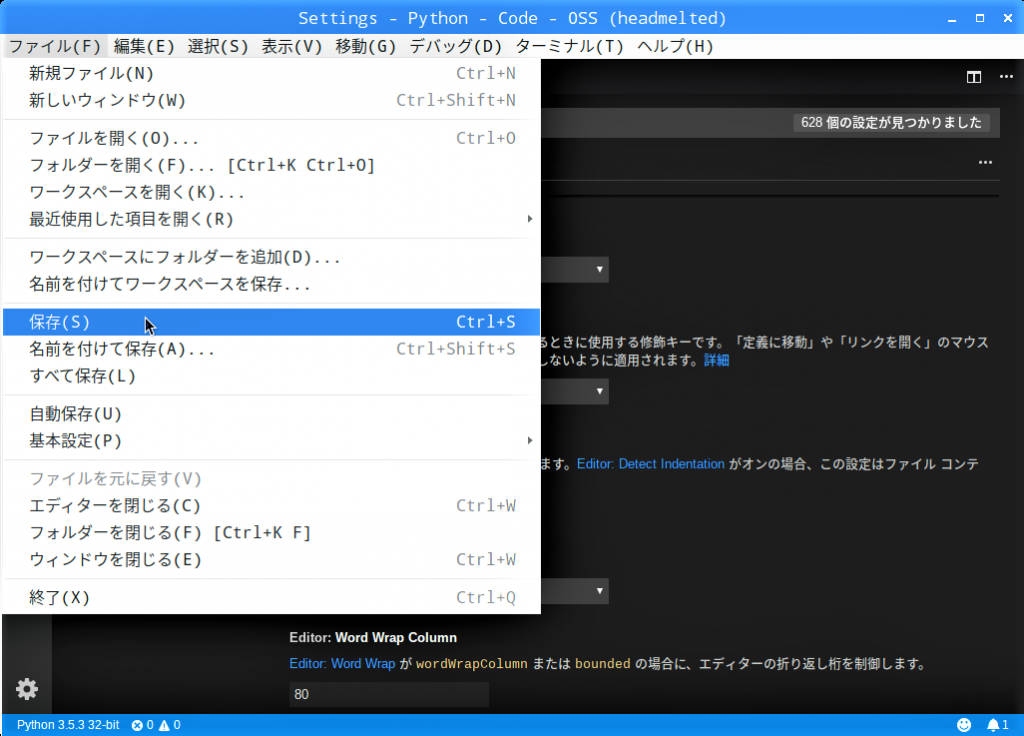Image resolution: width=1024 pixels, height=736 pixels.
Task: Open the 選択(S) menu
Action: 218,46
